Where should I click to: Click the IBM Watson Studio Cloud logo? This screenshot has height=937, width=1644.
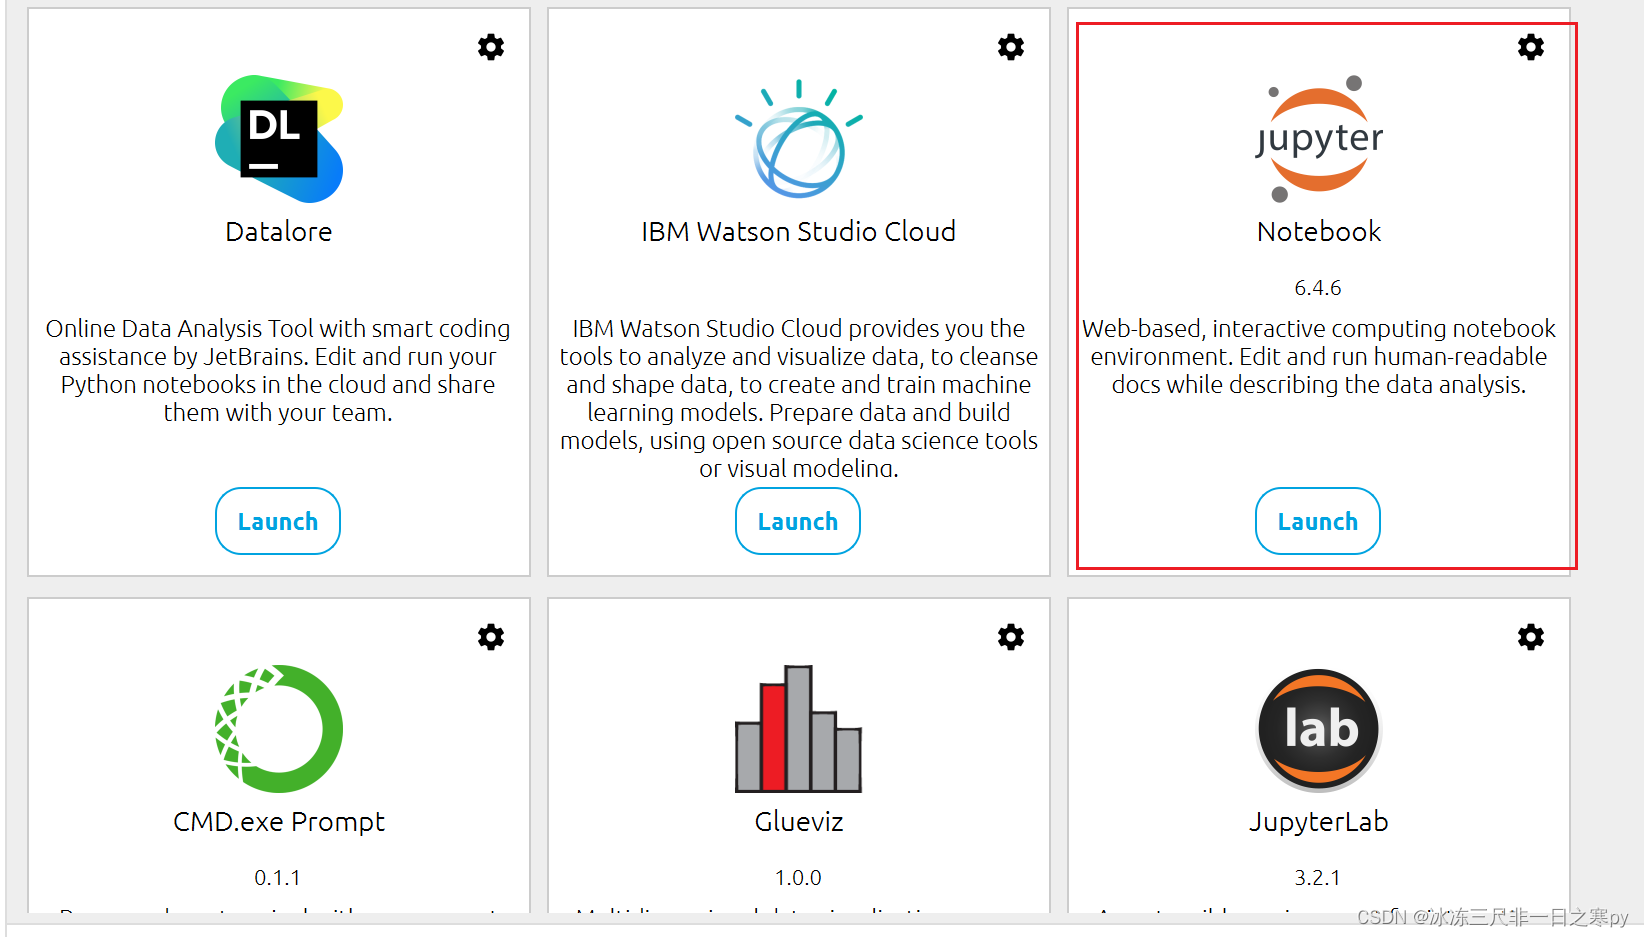(799, 139)
